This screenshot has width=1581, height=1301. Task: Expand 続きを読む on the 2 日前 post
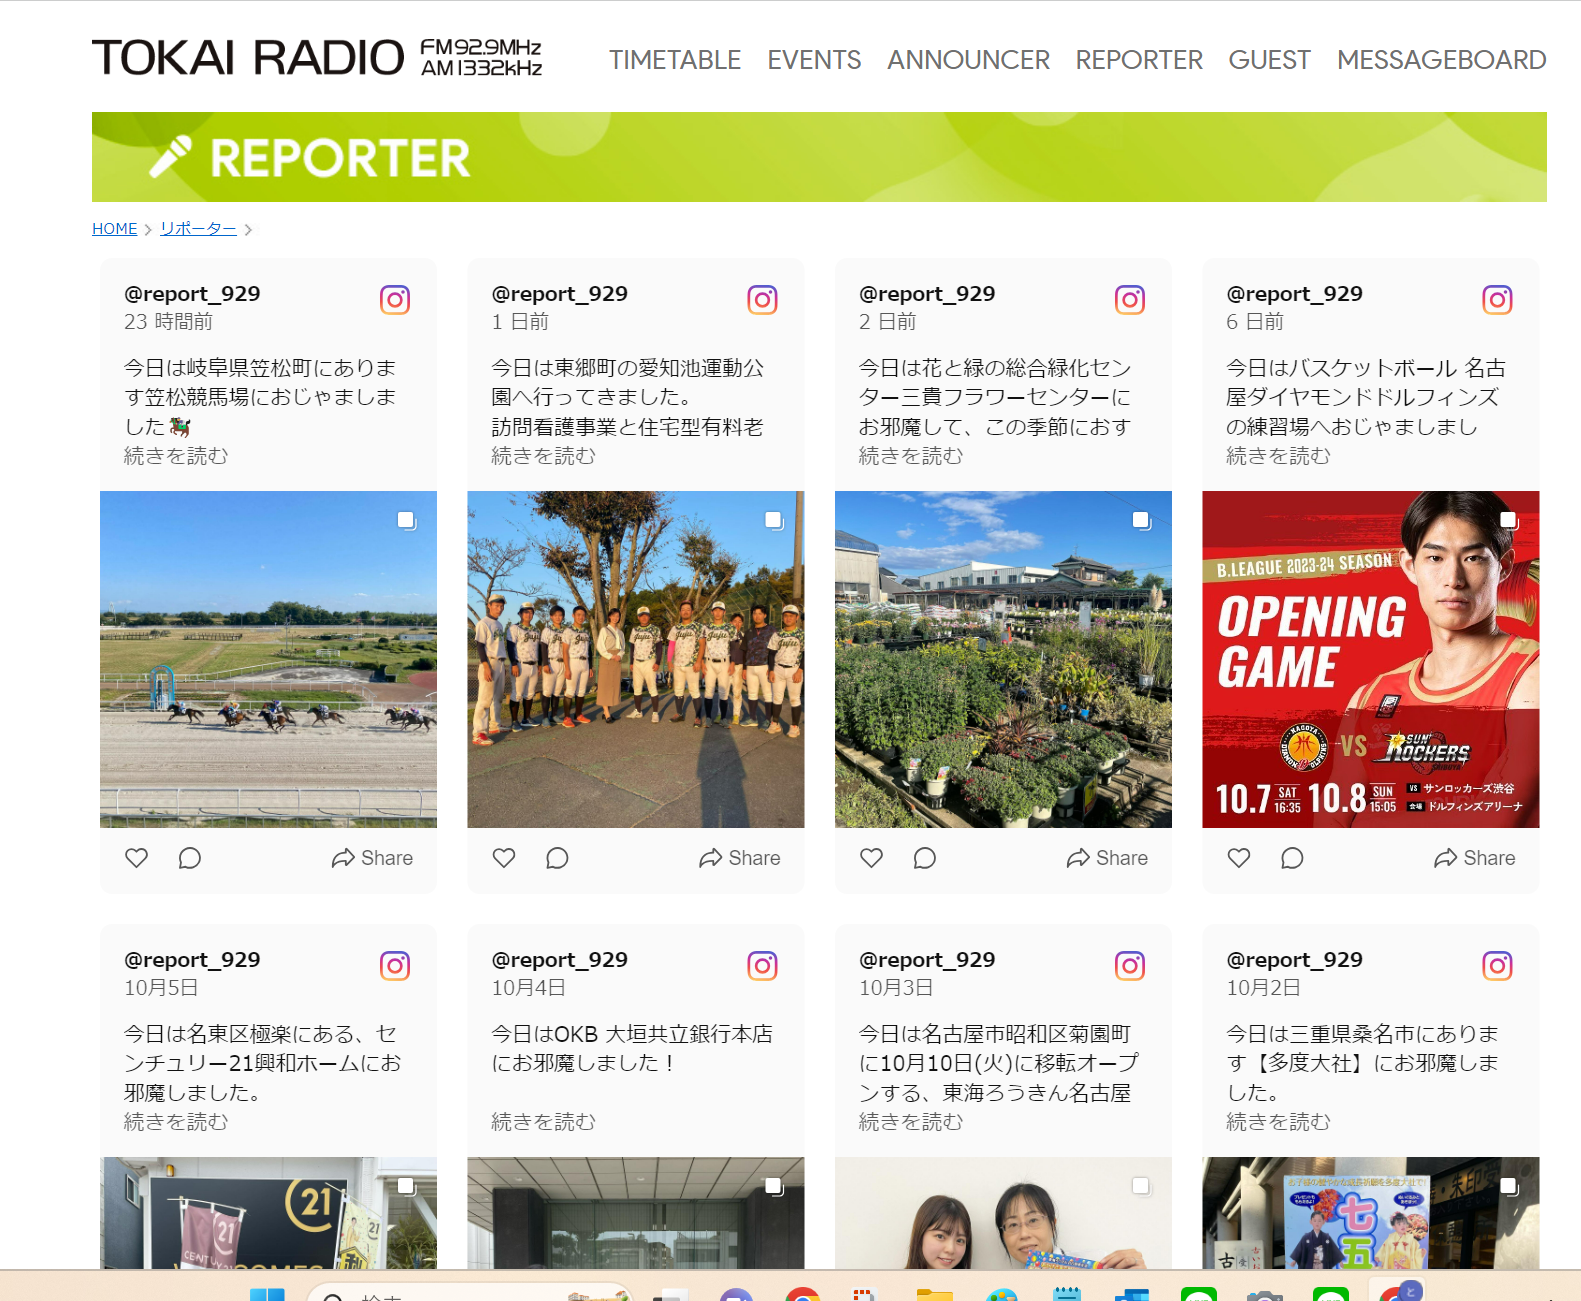[x=911, y=456]
